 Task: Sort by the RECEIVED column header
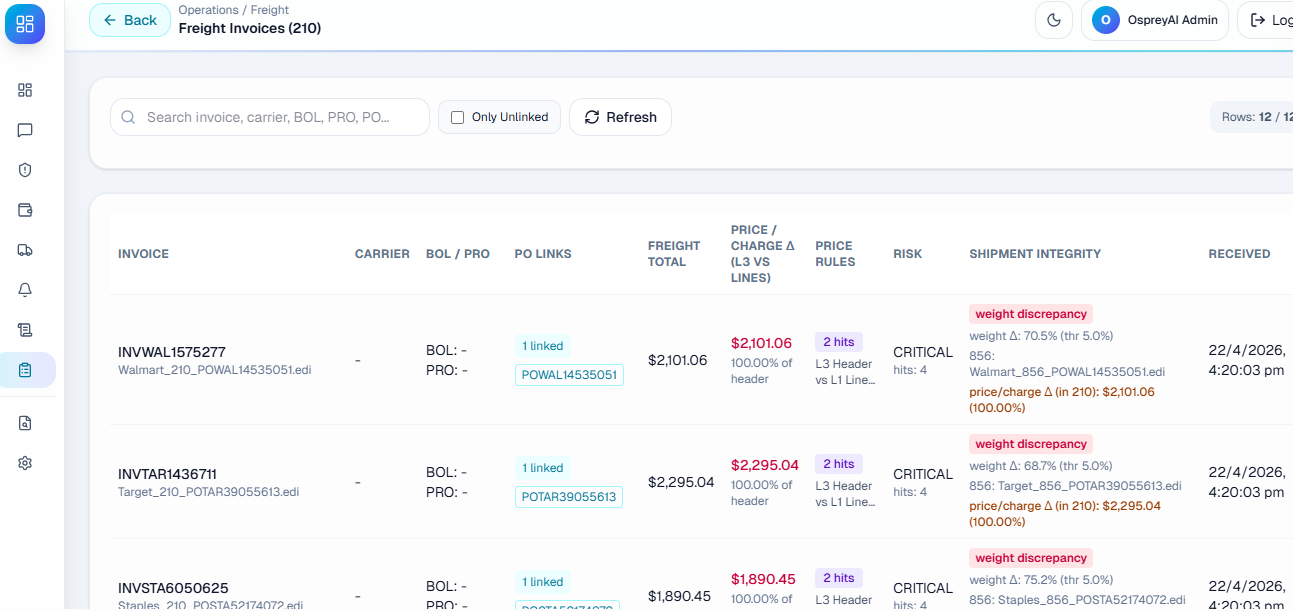point(1239,254)
